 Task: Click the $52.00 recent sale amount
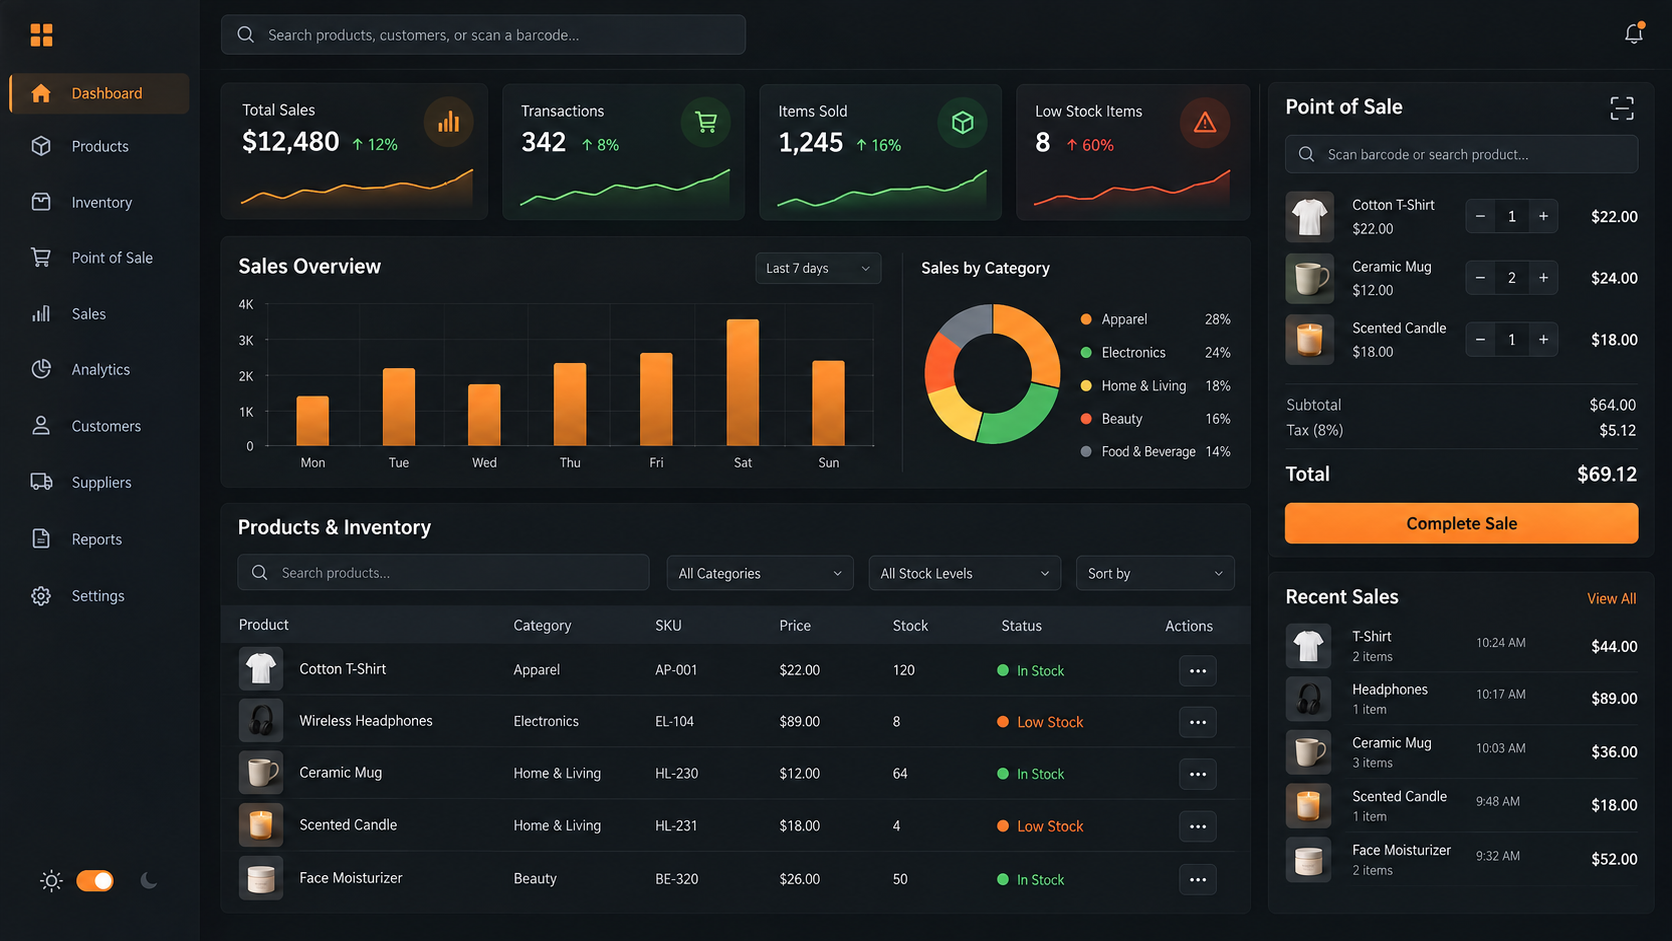pyautogui.click(x=1614, y=859)
